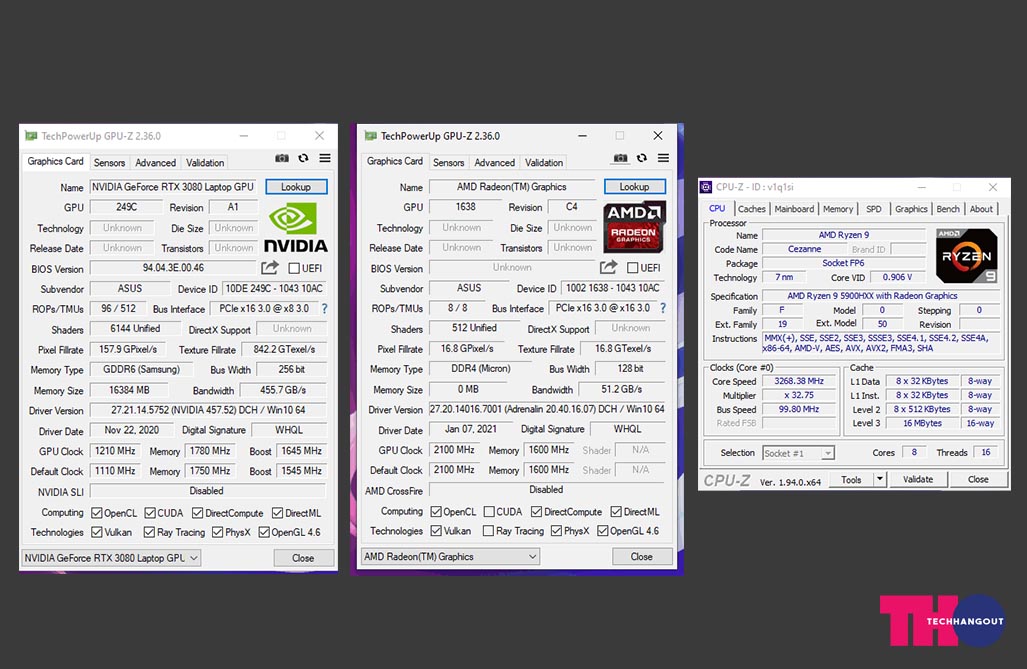The height and width of the screenshot is (669, 1027).
Task: Open the SPD tab in CPU-Z
Action: click(874, 208)
